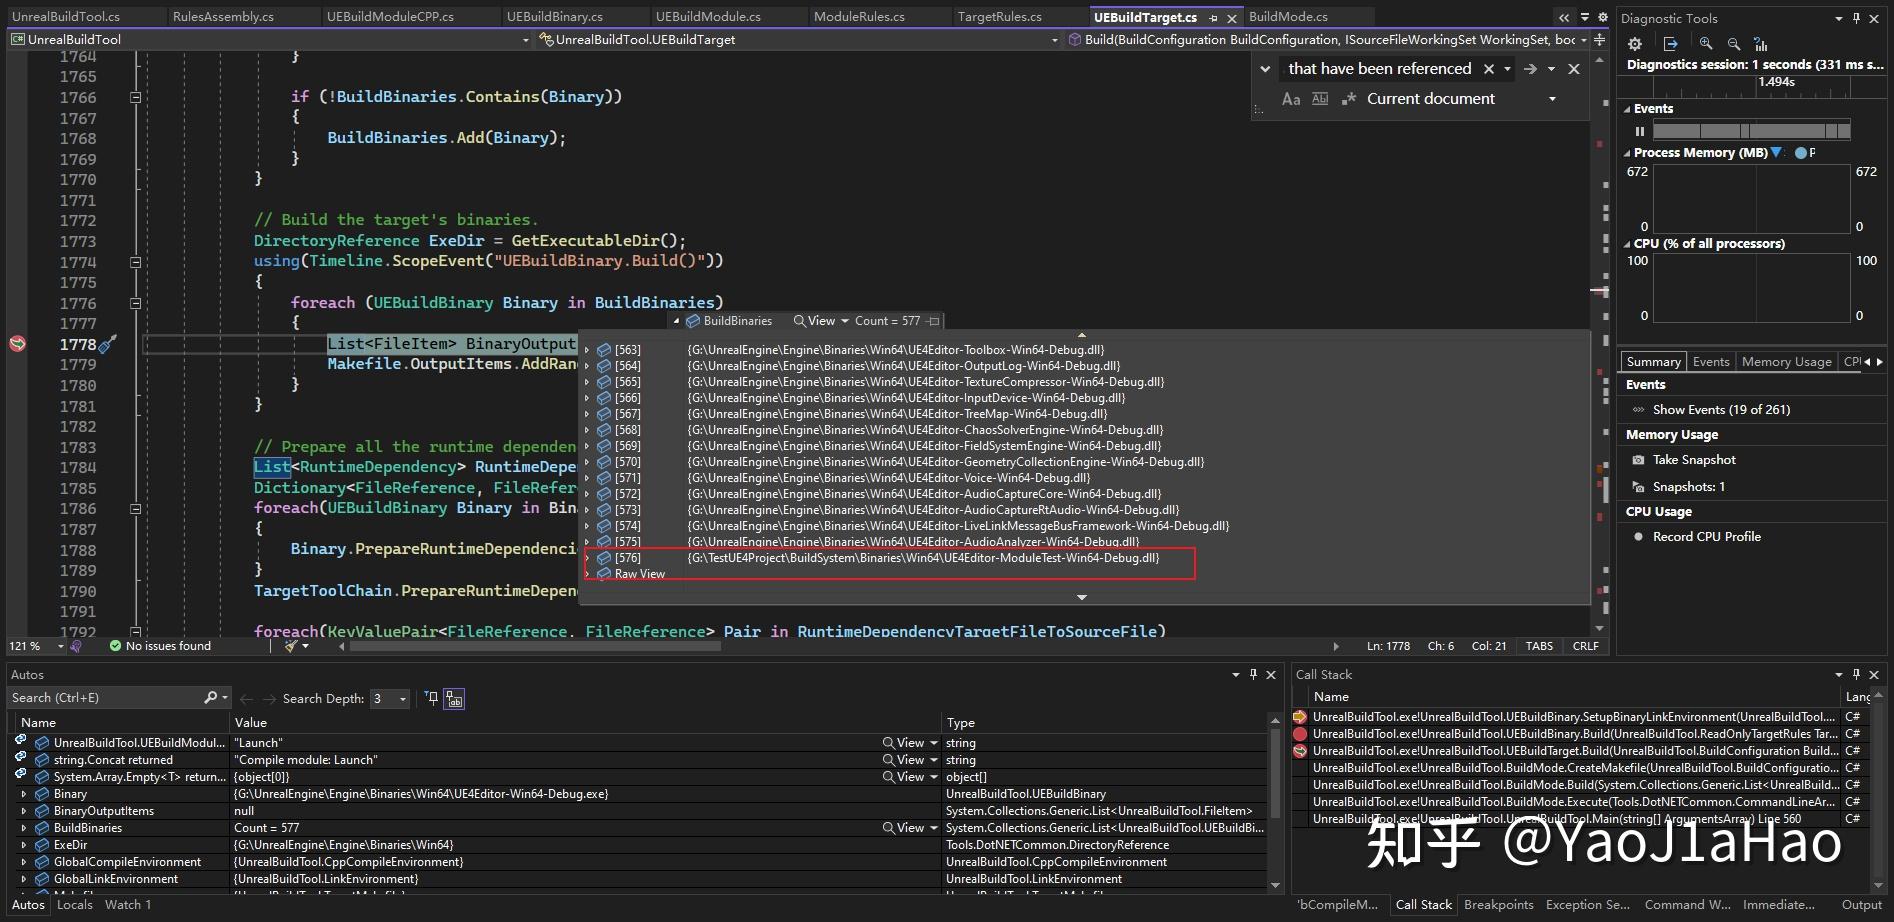Click the camera icon beside Take Snapshot
1894x922 pixels.
click(1637, 459)
